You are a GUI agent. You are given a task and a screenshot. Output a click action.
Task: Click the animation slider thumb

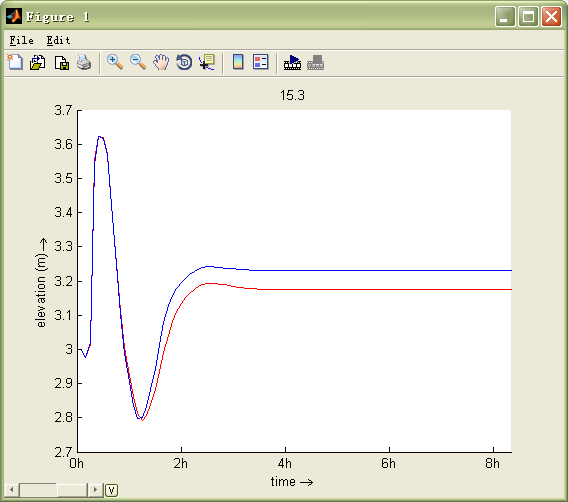38,490
